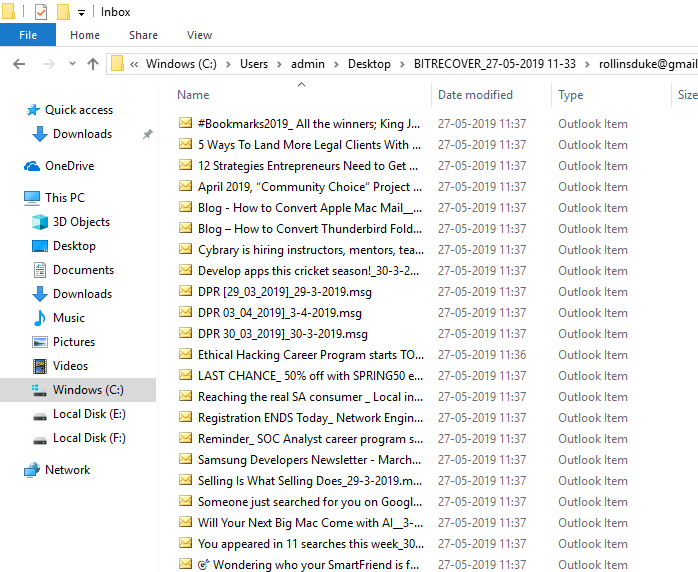Click mail icon of Reaching the real SA consumer
The image size is (698, 572).
coord(186,395)
